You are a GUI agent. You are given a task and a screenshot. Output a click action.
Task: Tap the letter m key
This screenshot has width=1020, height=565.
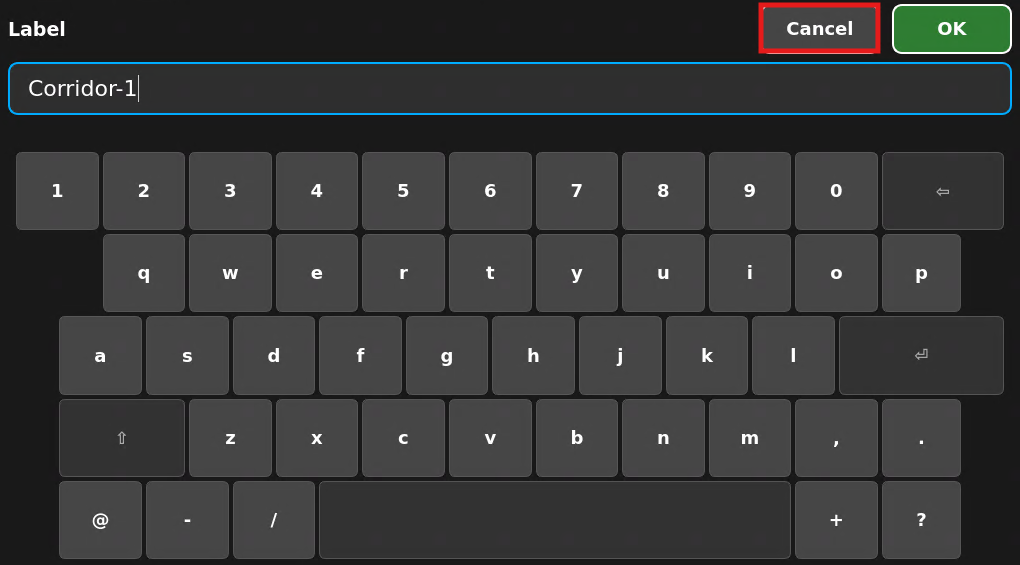(x=750, y=438)
